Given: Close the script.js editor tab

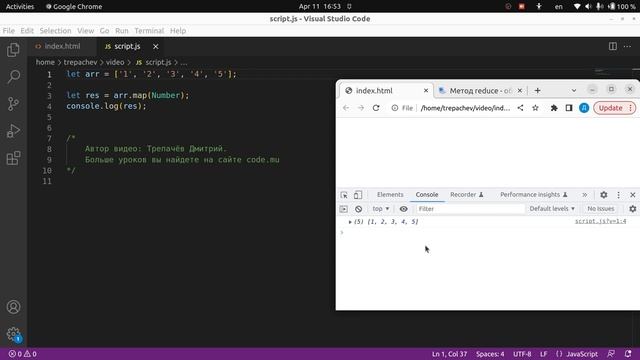Looking at the screenshot, I should point(156,47).
